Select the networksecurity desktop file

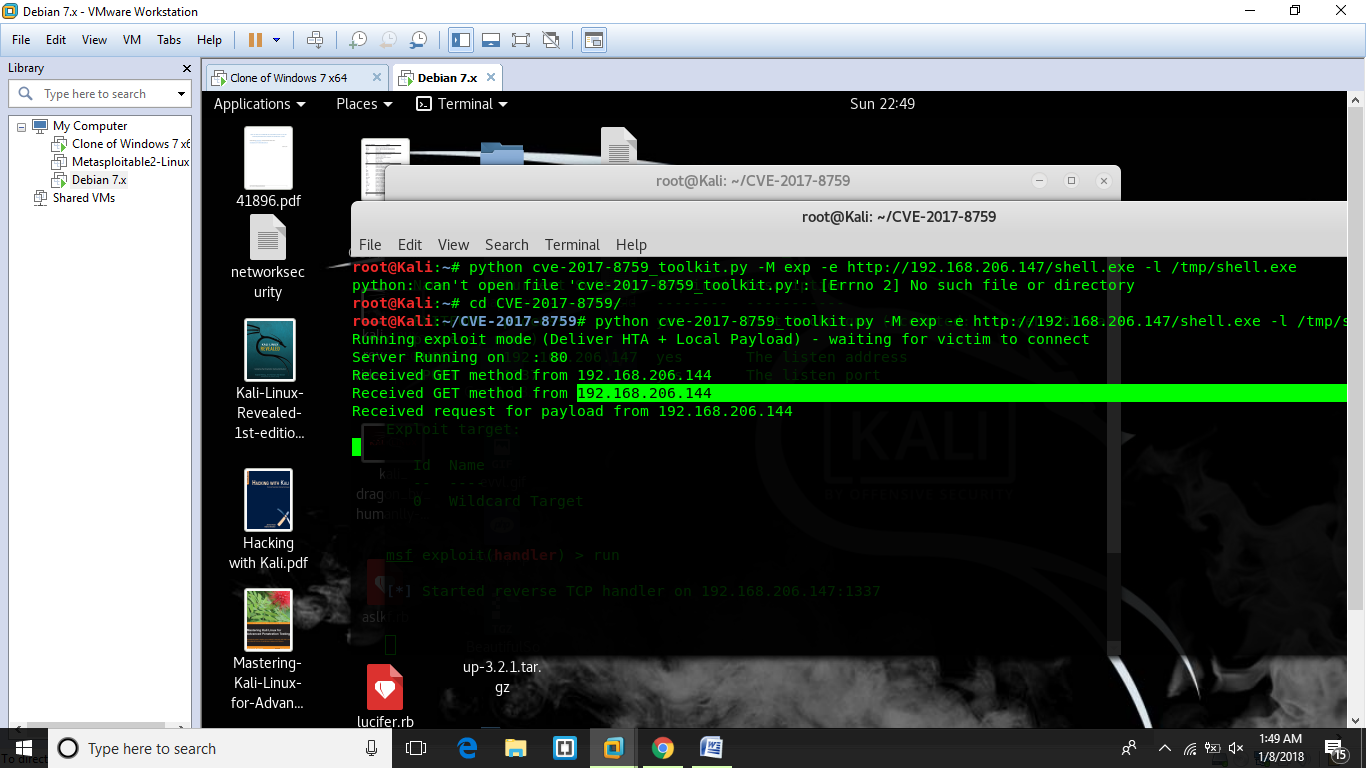pyautogui.click(x=268, y=258)
